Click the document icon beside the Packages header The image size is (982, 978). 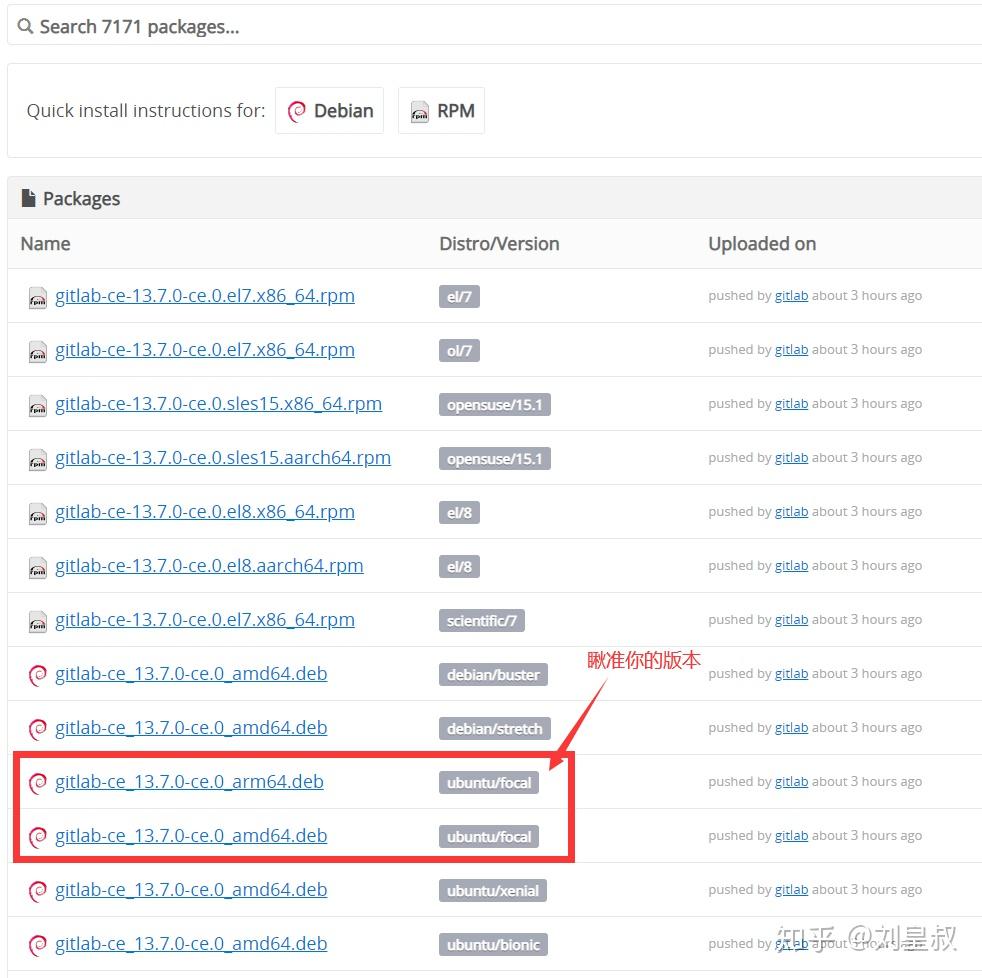pos(27,197)
